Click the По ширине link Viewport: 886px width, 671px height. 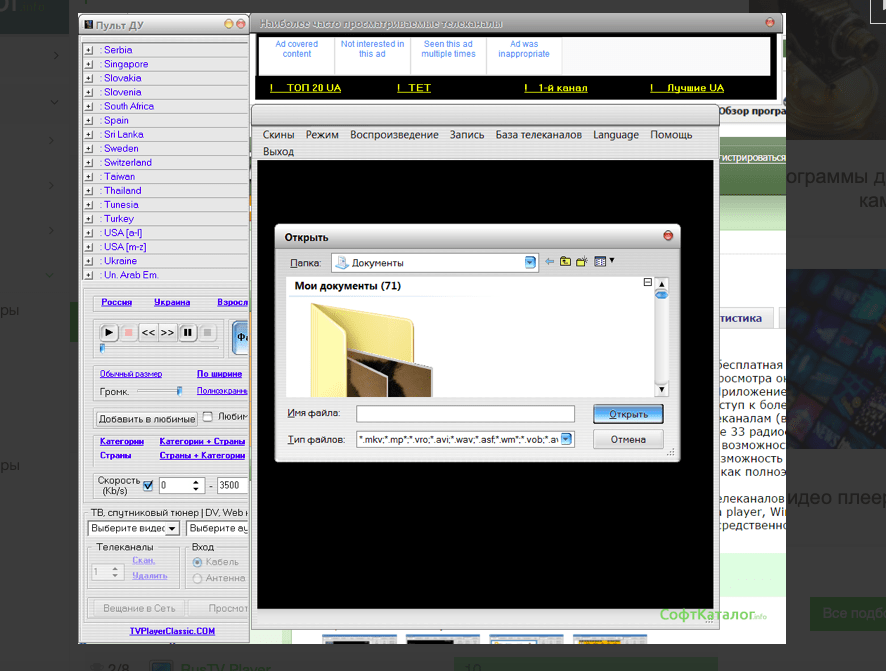219,374
